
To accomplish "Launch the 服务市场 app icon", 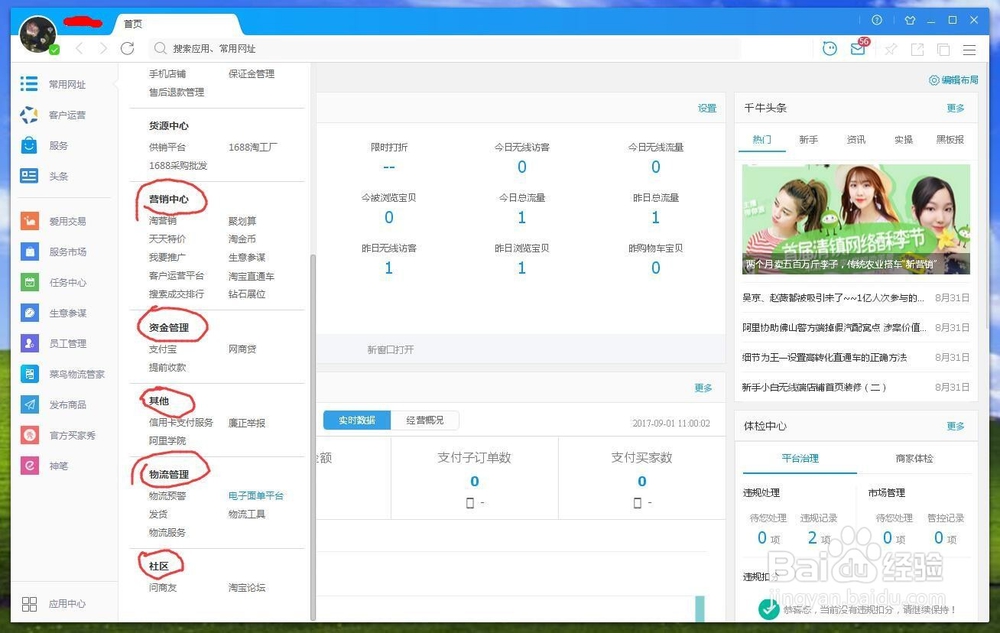I will point(29,252).
